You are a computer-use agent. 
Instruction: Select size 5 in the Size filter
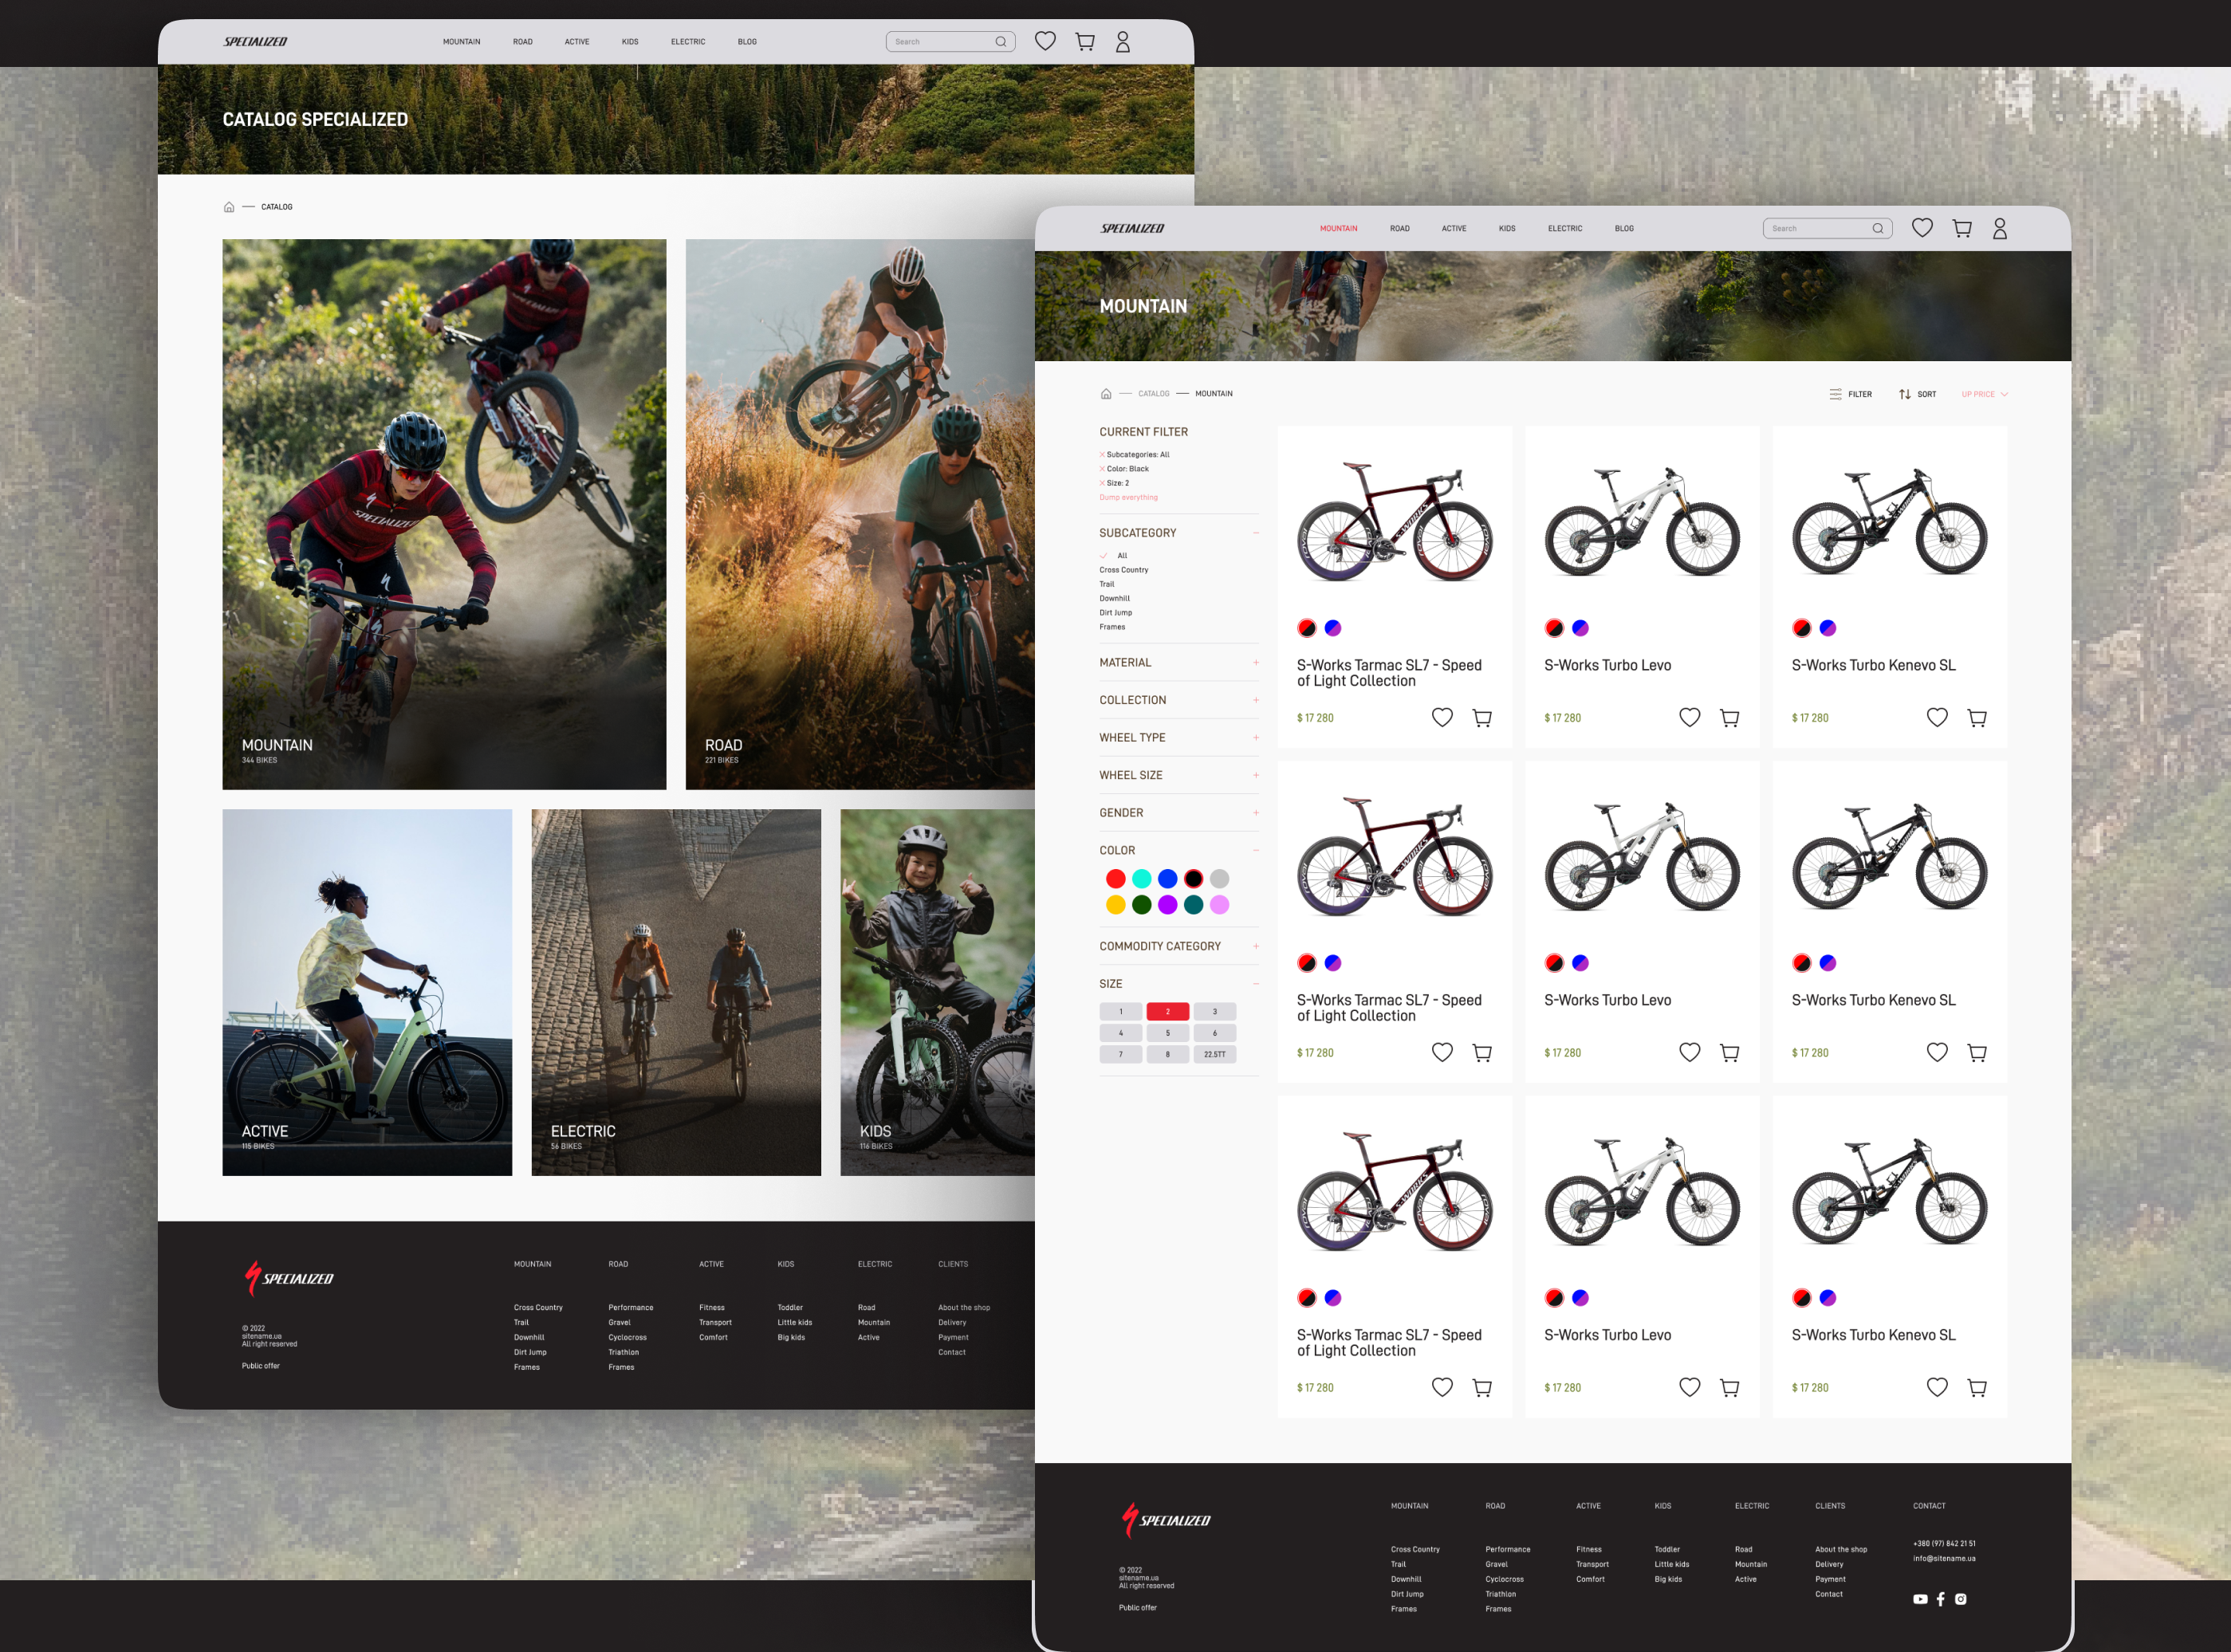[x=1167, y=1033]
